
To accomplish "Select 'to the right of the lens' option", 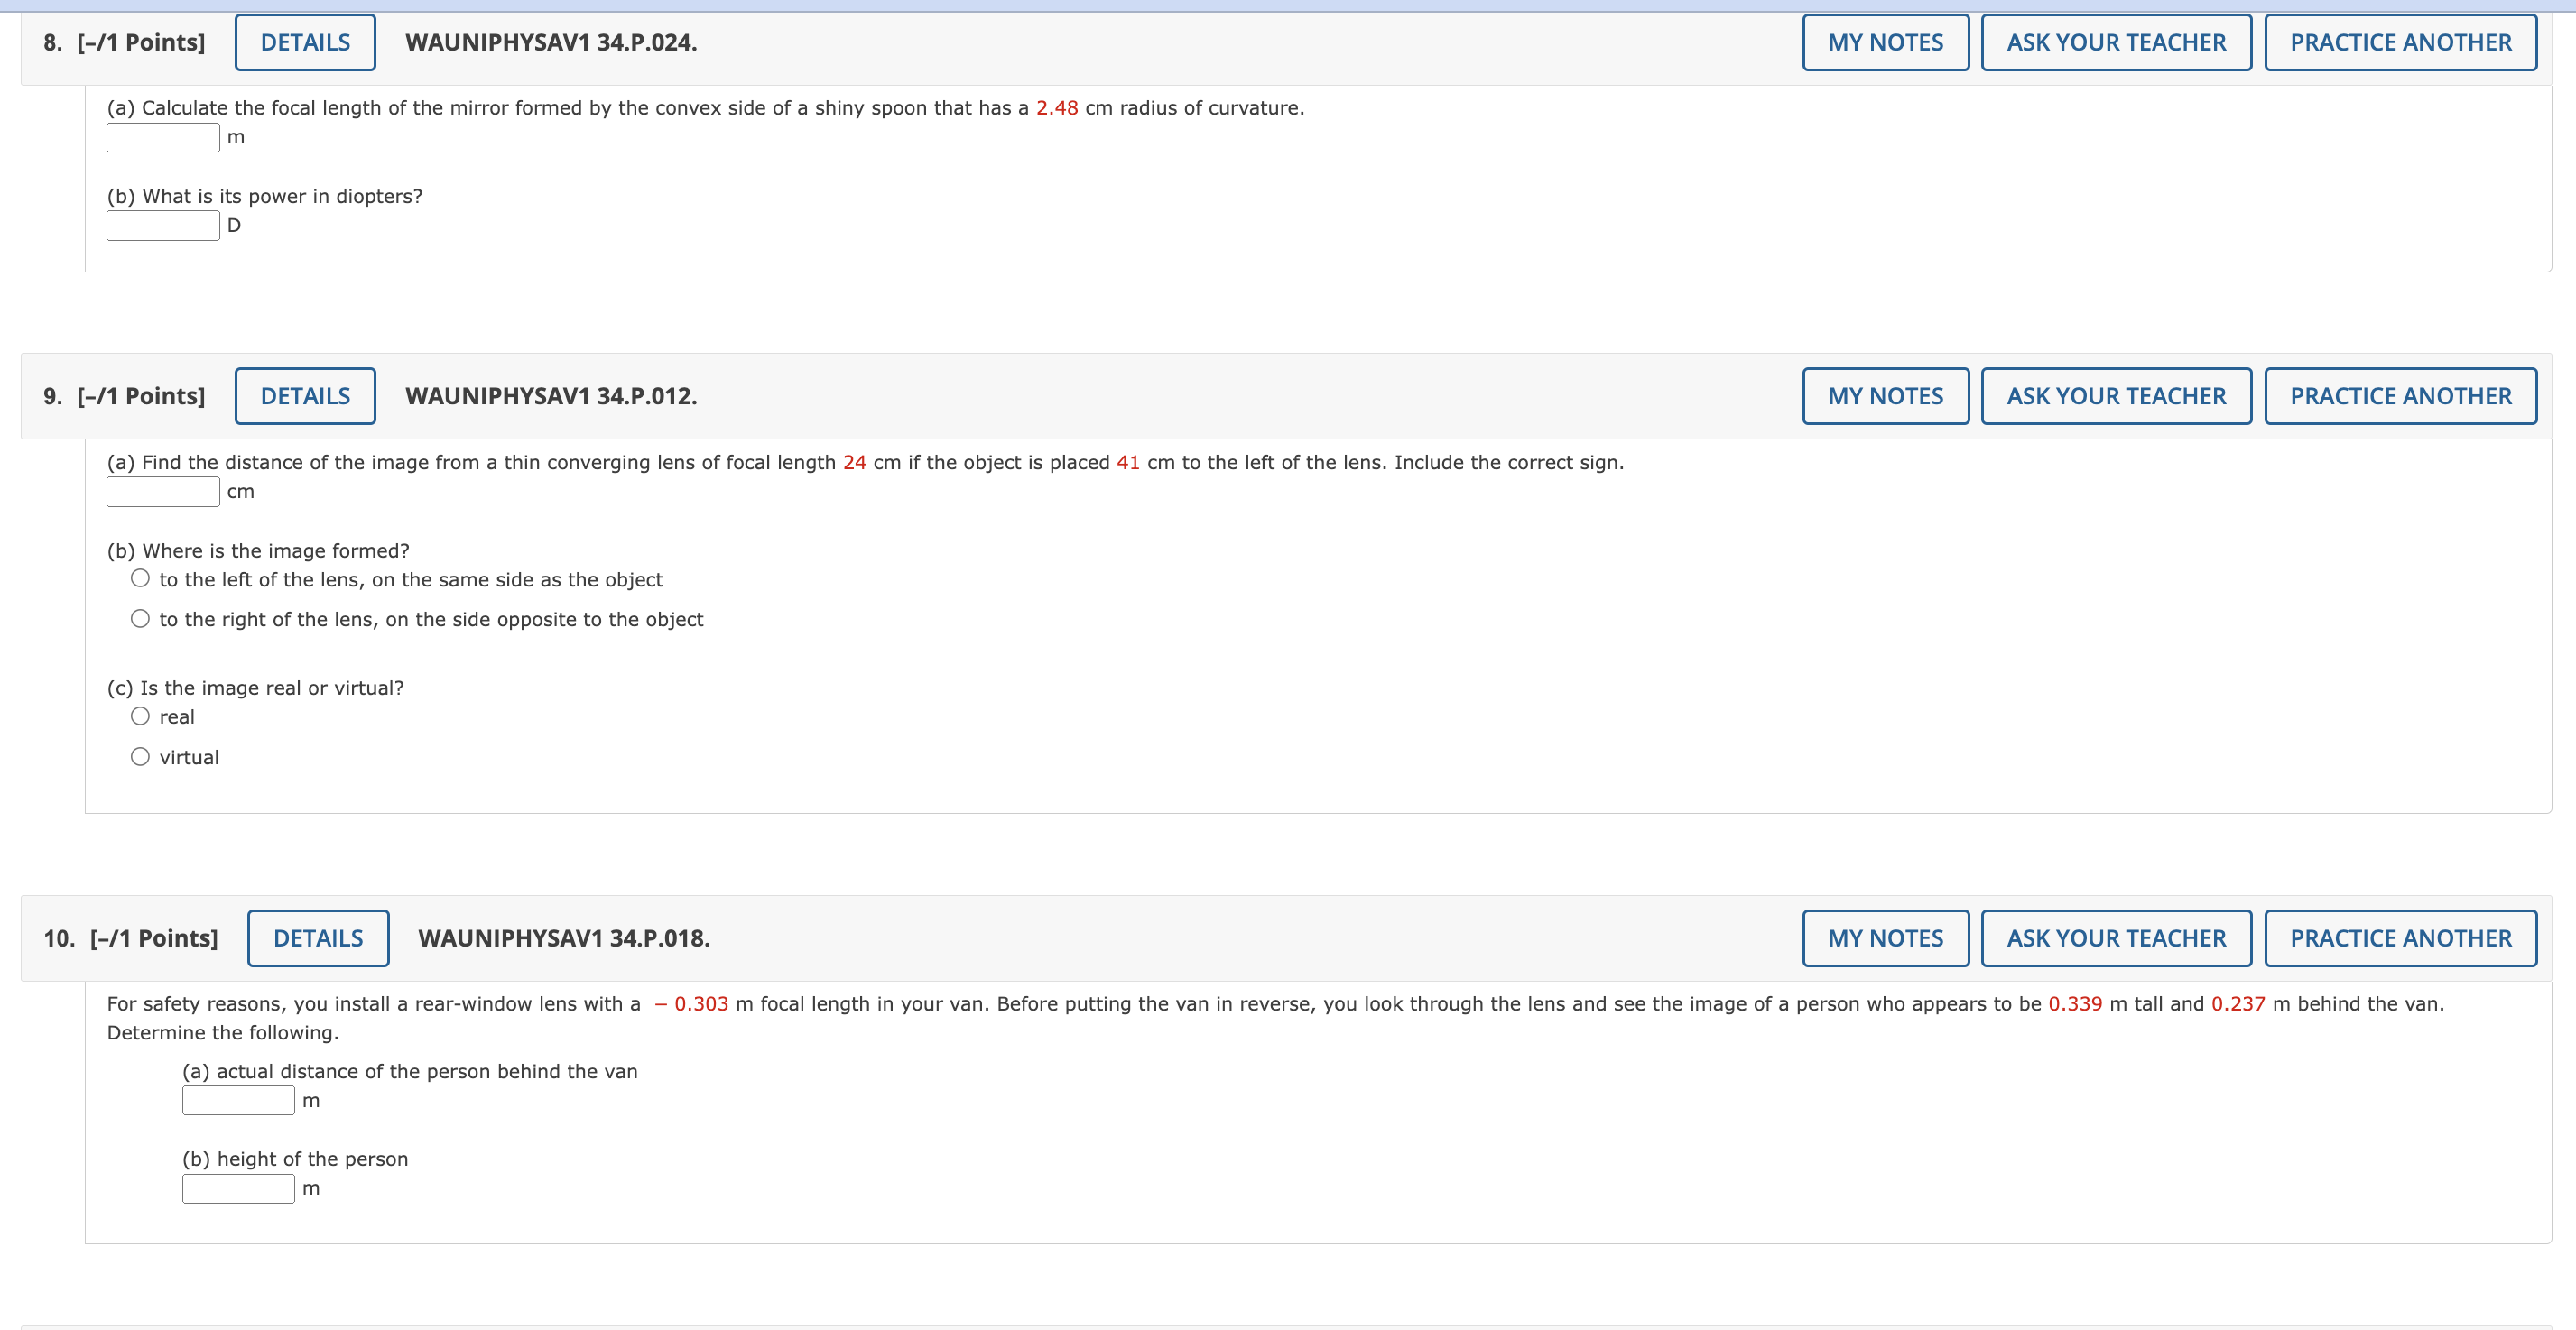I will click(140, 619).
